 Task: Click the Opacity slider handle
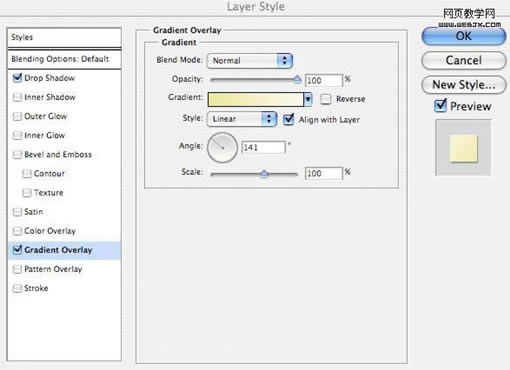[297, 79]
